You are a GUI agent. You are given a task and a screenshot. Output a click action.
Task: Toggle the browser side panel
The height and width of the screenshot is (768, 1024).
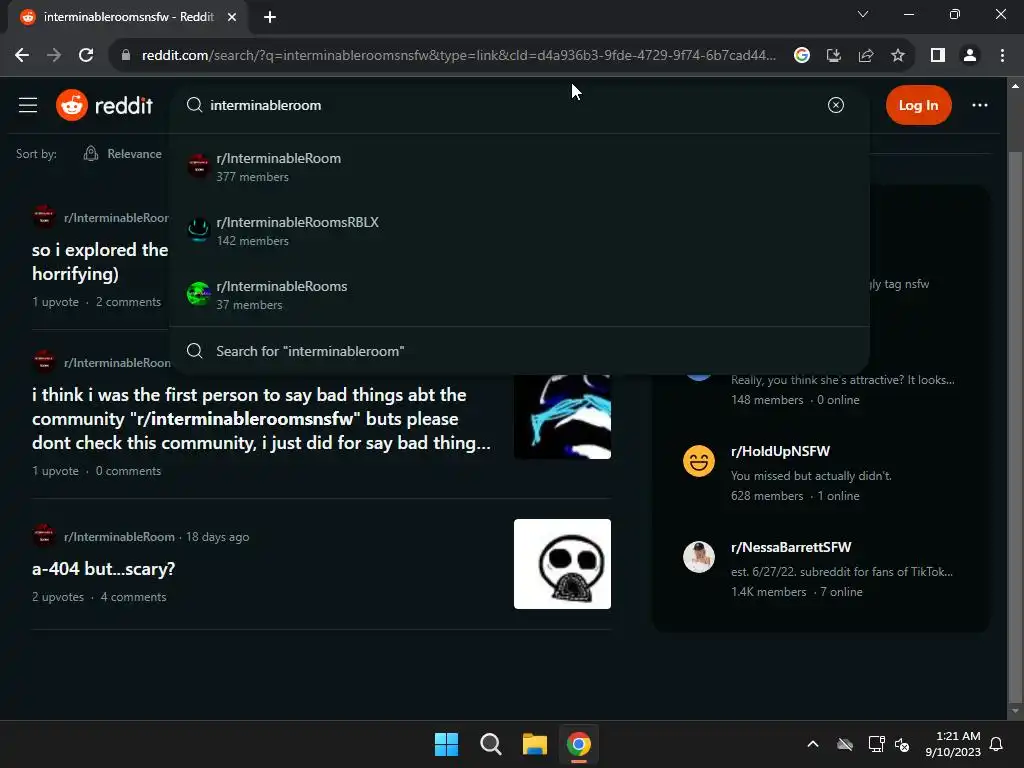point(937,56)
